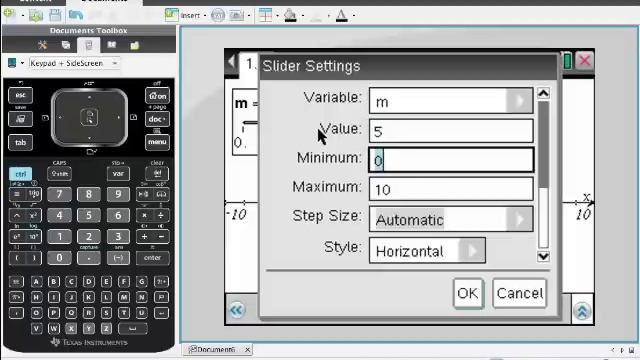Click the touchpad center click button
Screen dimensions: 640x360
point(89,118)
